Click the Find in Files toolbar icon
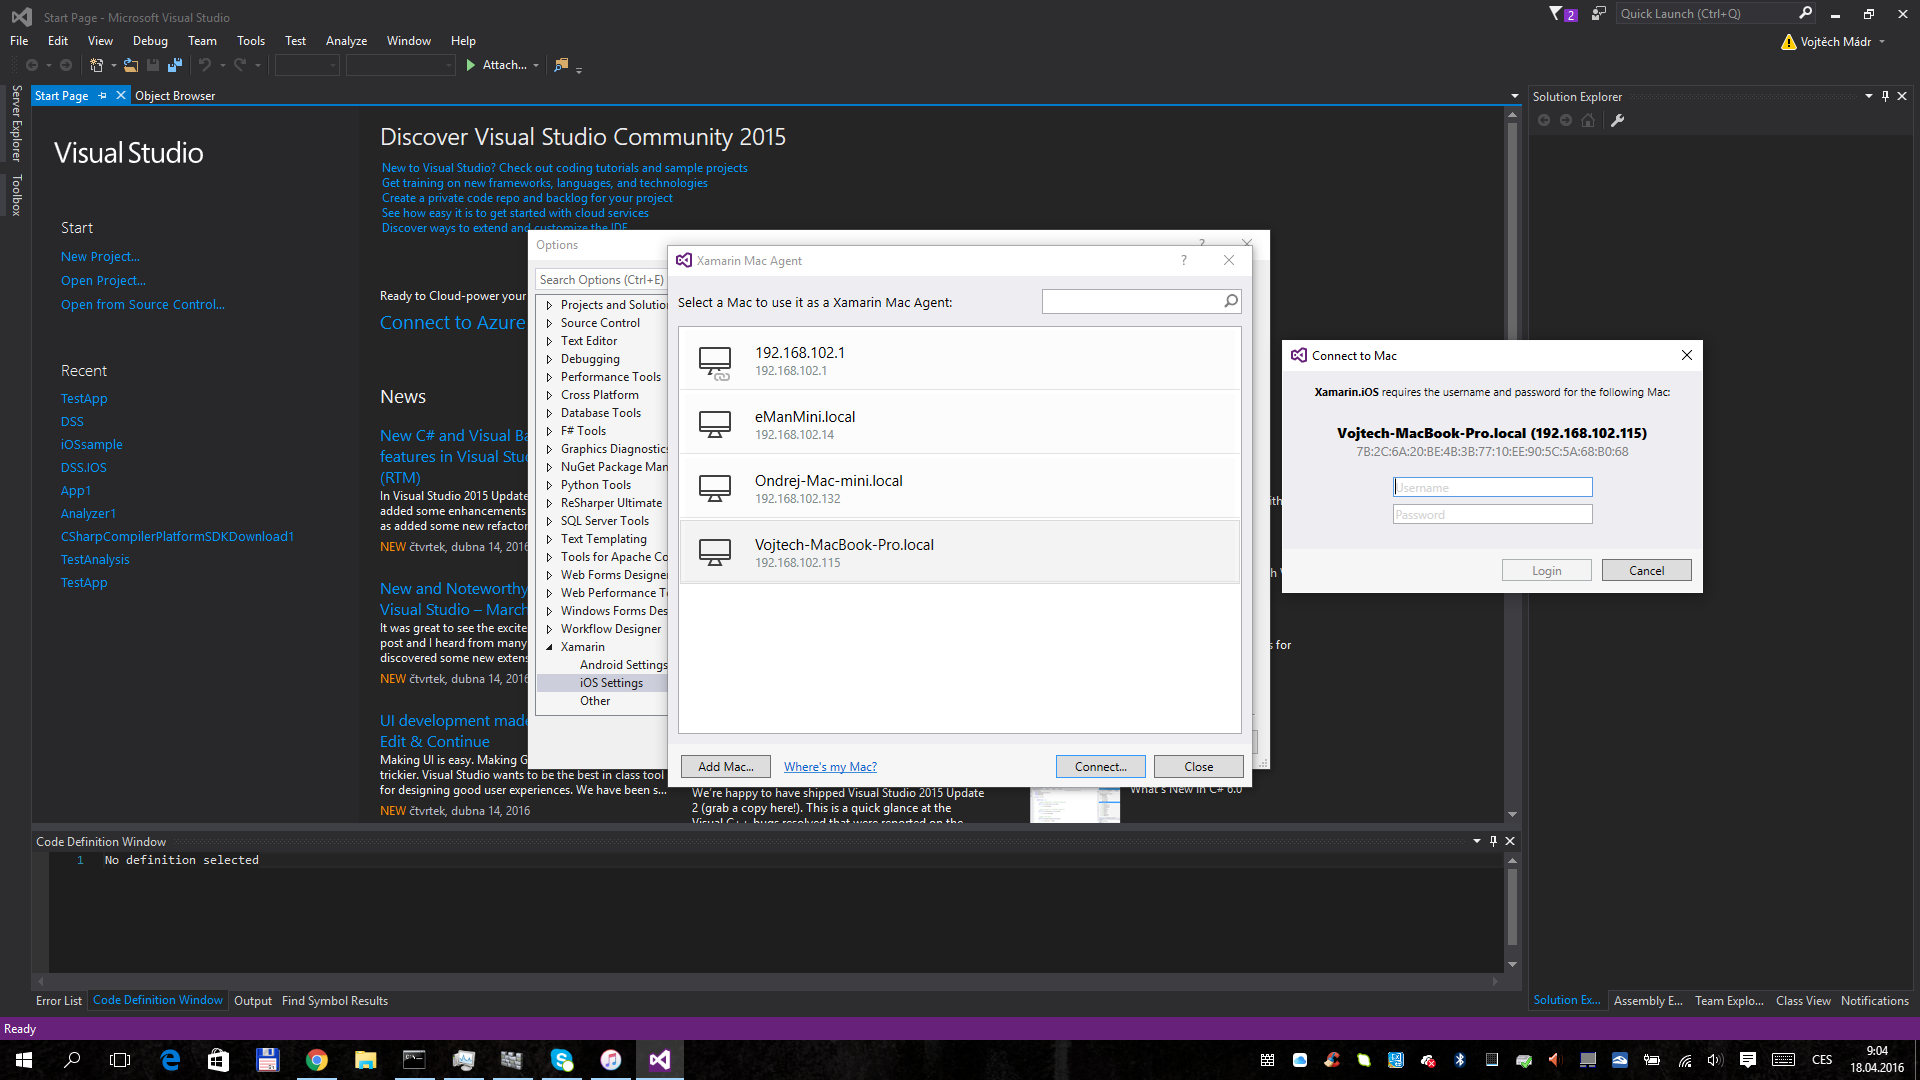The image size is (1920, 1080). click(x=561, y=65)
